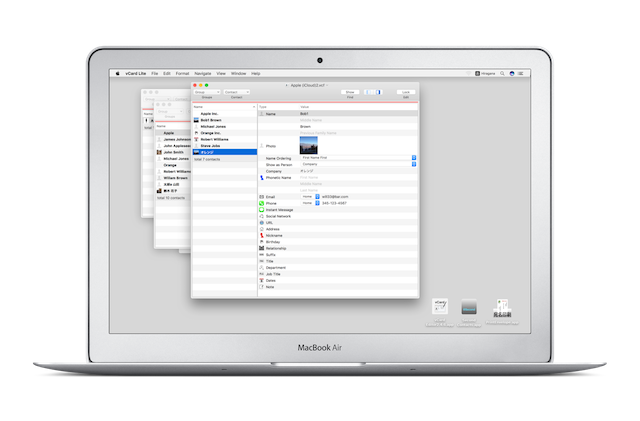Click the Instant Message bubble icon

pyautogui.click(x=262, y=210)
